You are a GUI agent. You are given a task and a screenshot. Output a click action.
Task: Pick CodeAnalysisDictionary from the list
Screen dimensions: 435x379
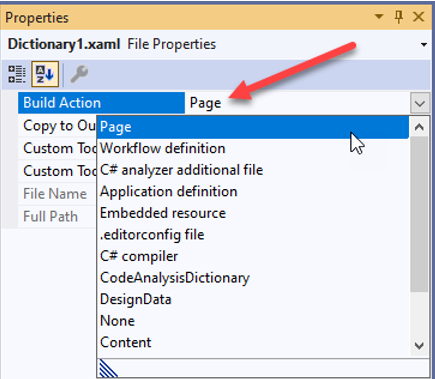[x=253, y=278]
